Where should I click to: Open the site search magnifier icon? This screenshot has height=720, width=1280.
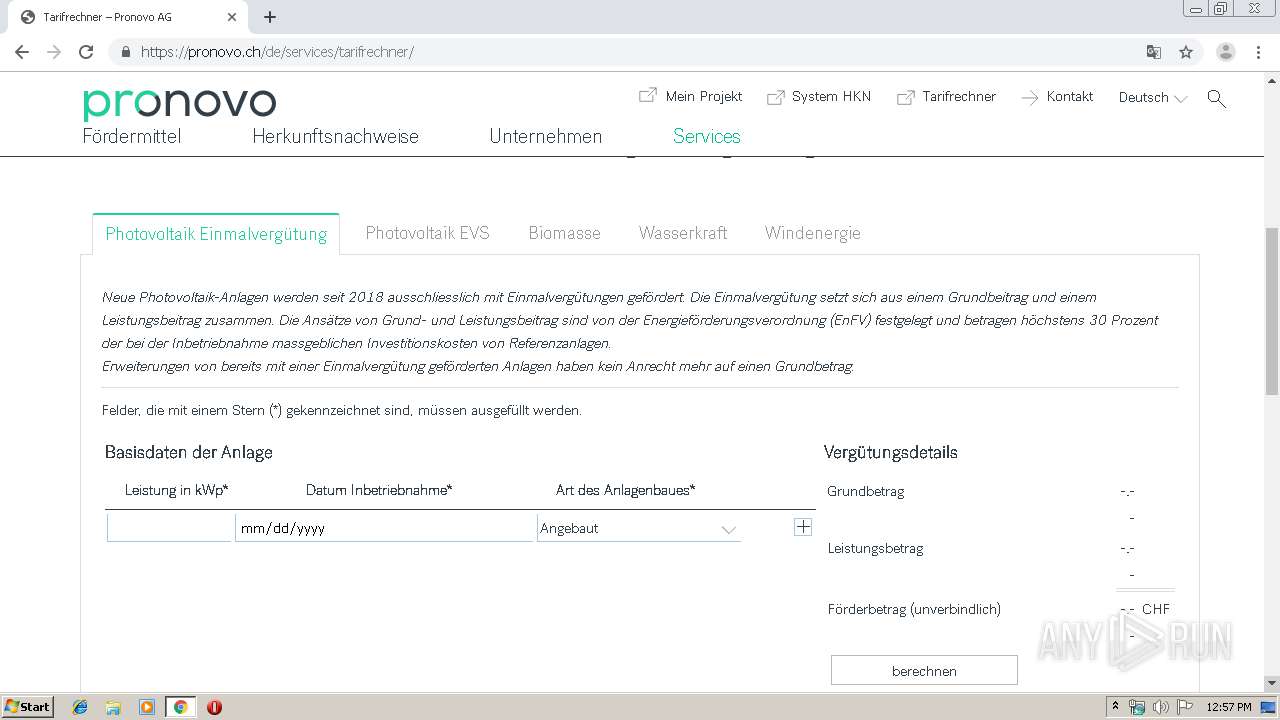pyautogui.click(x=1217, y=98)
